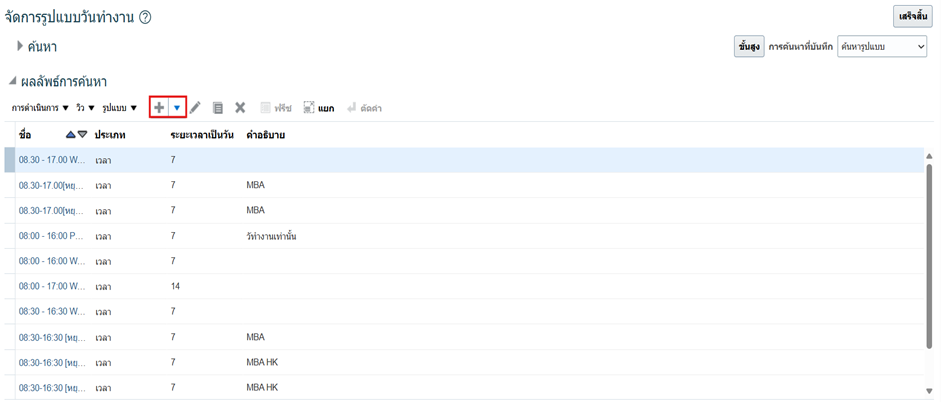Open the 08:00 - 17:00 W... pattern link

[52, 286]
